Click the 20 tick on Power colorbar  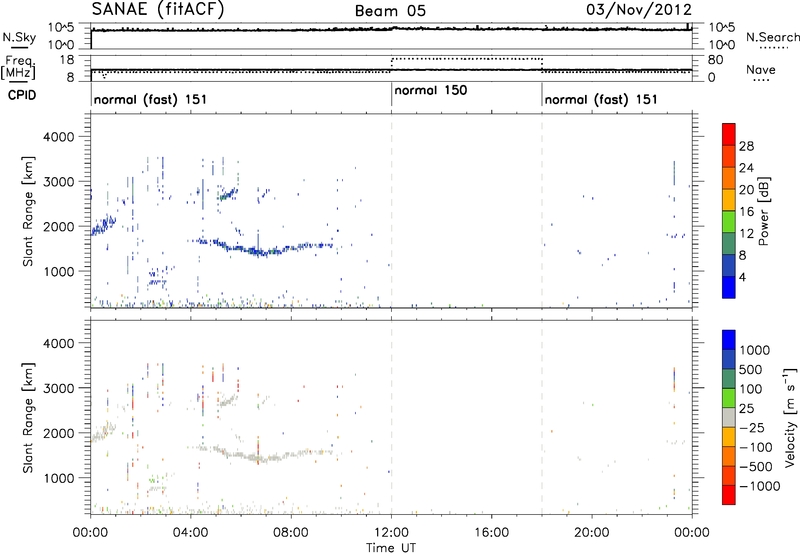(x=746, y=190)
